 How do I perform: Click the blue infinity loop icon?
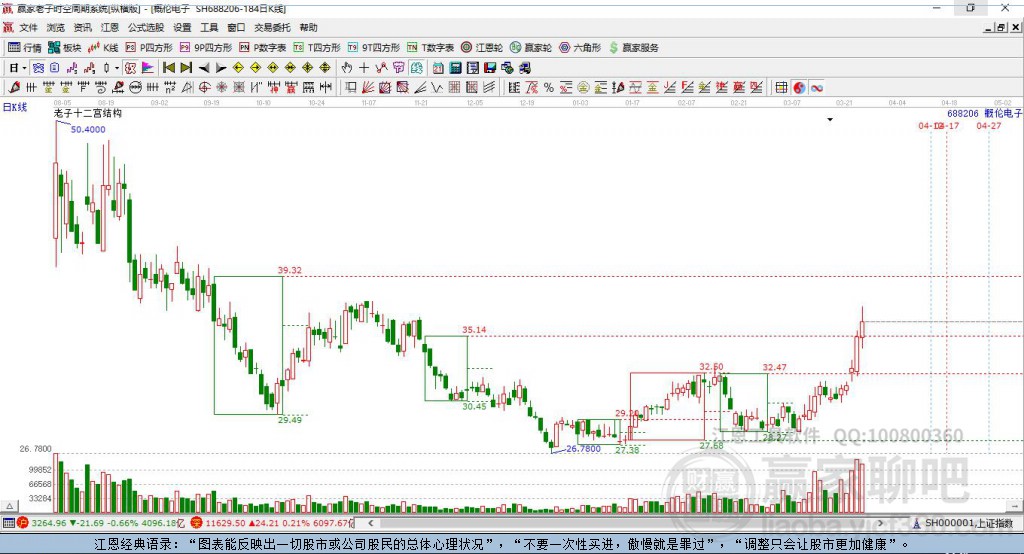[817, 88]
